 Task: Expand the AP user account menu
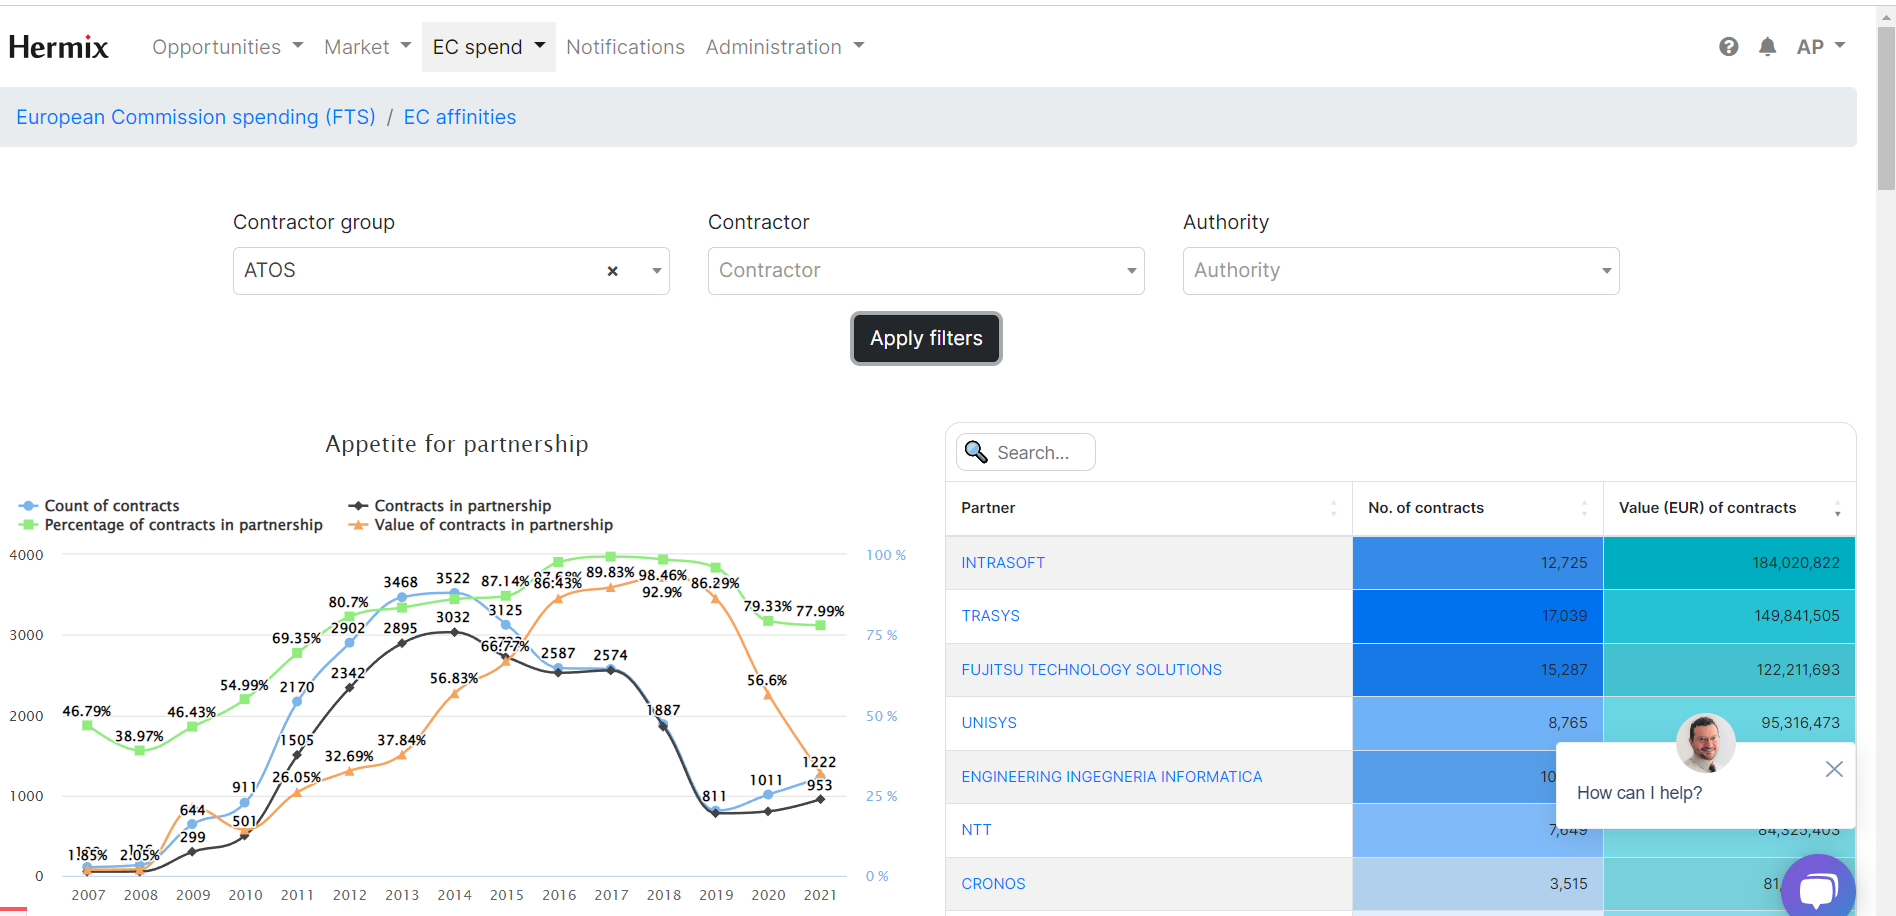pos(1820,47)
